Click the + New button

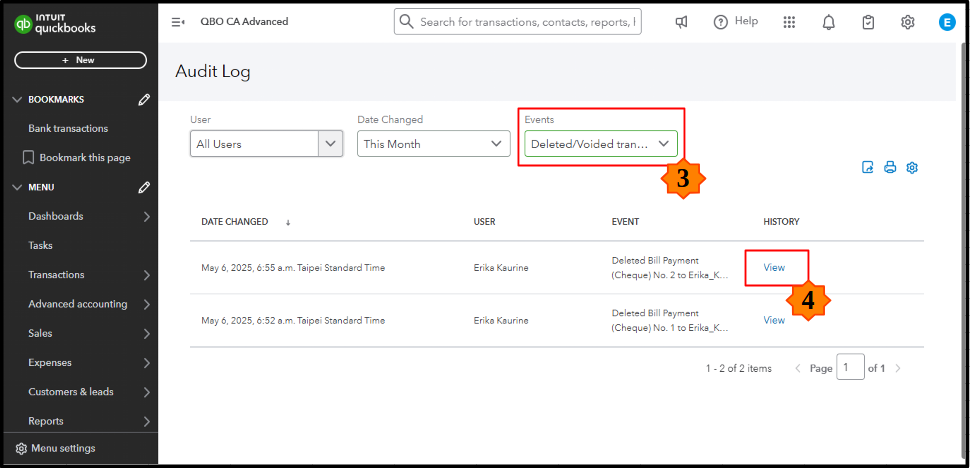click(80, 60)
